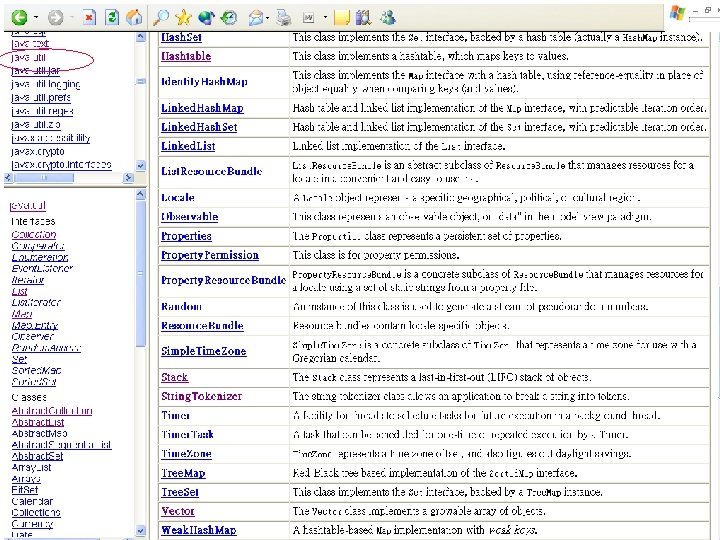Open Collections in the Classes list

(36, 512)
